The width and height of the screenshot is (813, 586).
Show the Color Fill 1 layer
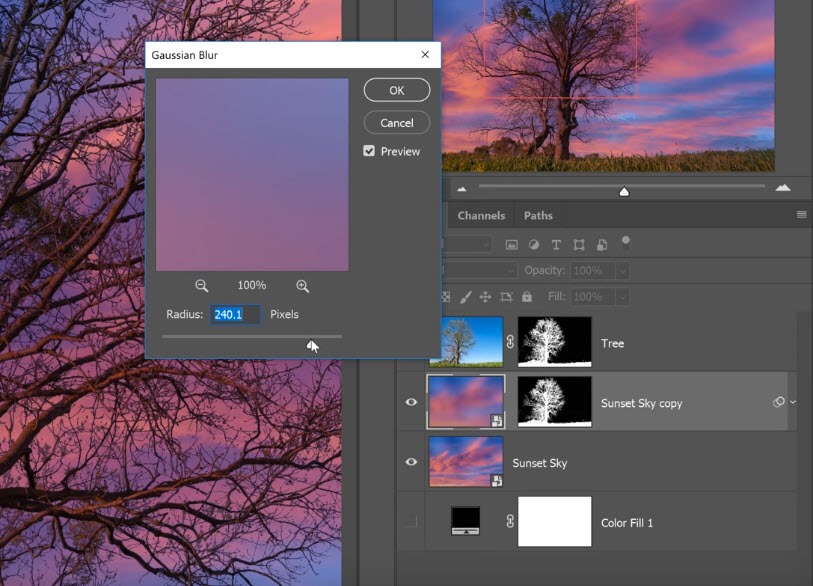click(410, 522)
